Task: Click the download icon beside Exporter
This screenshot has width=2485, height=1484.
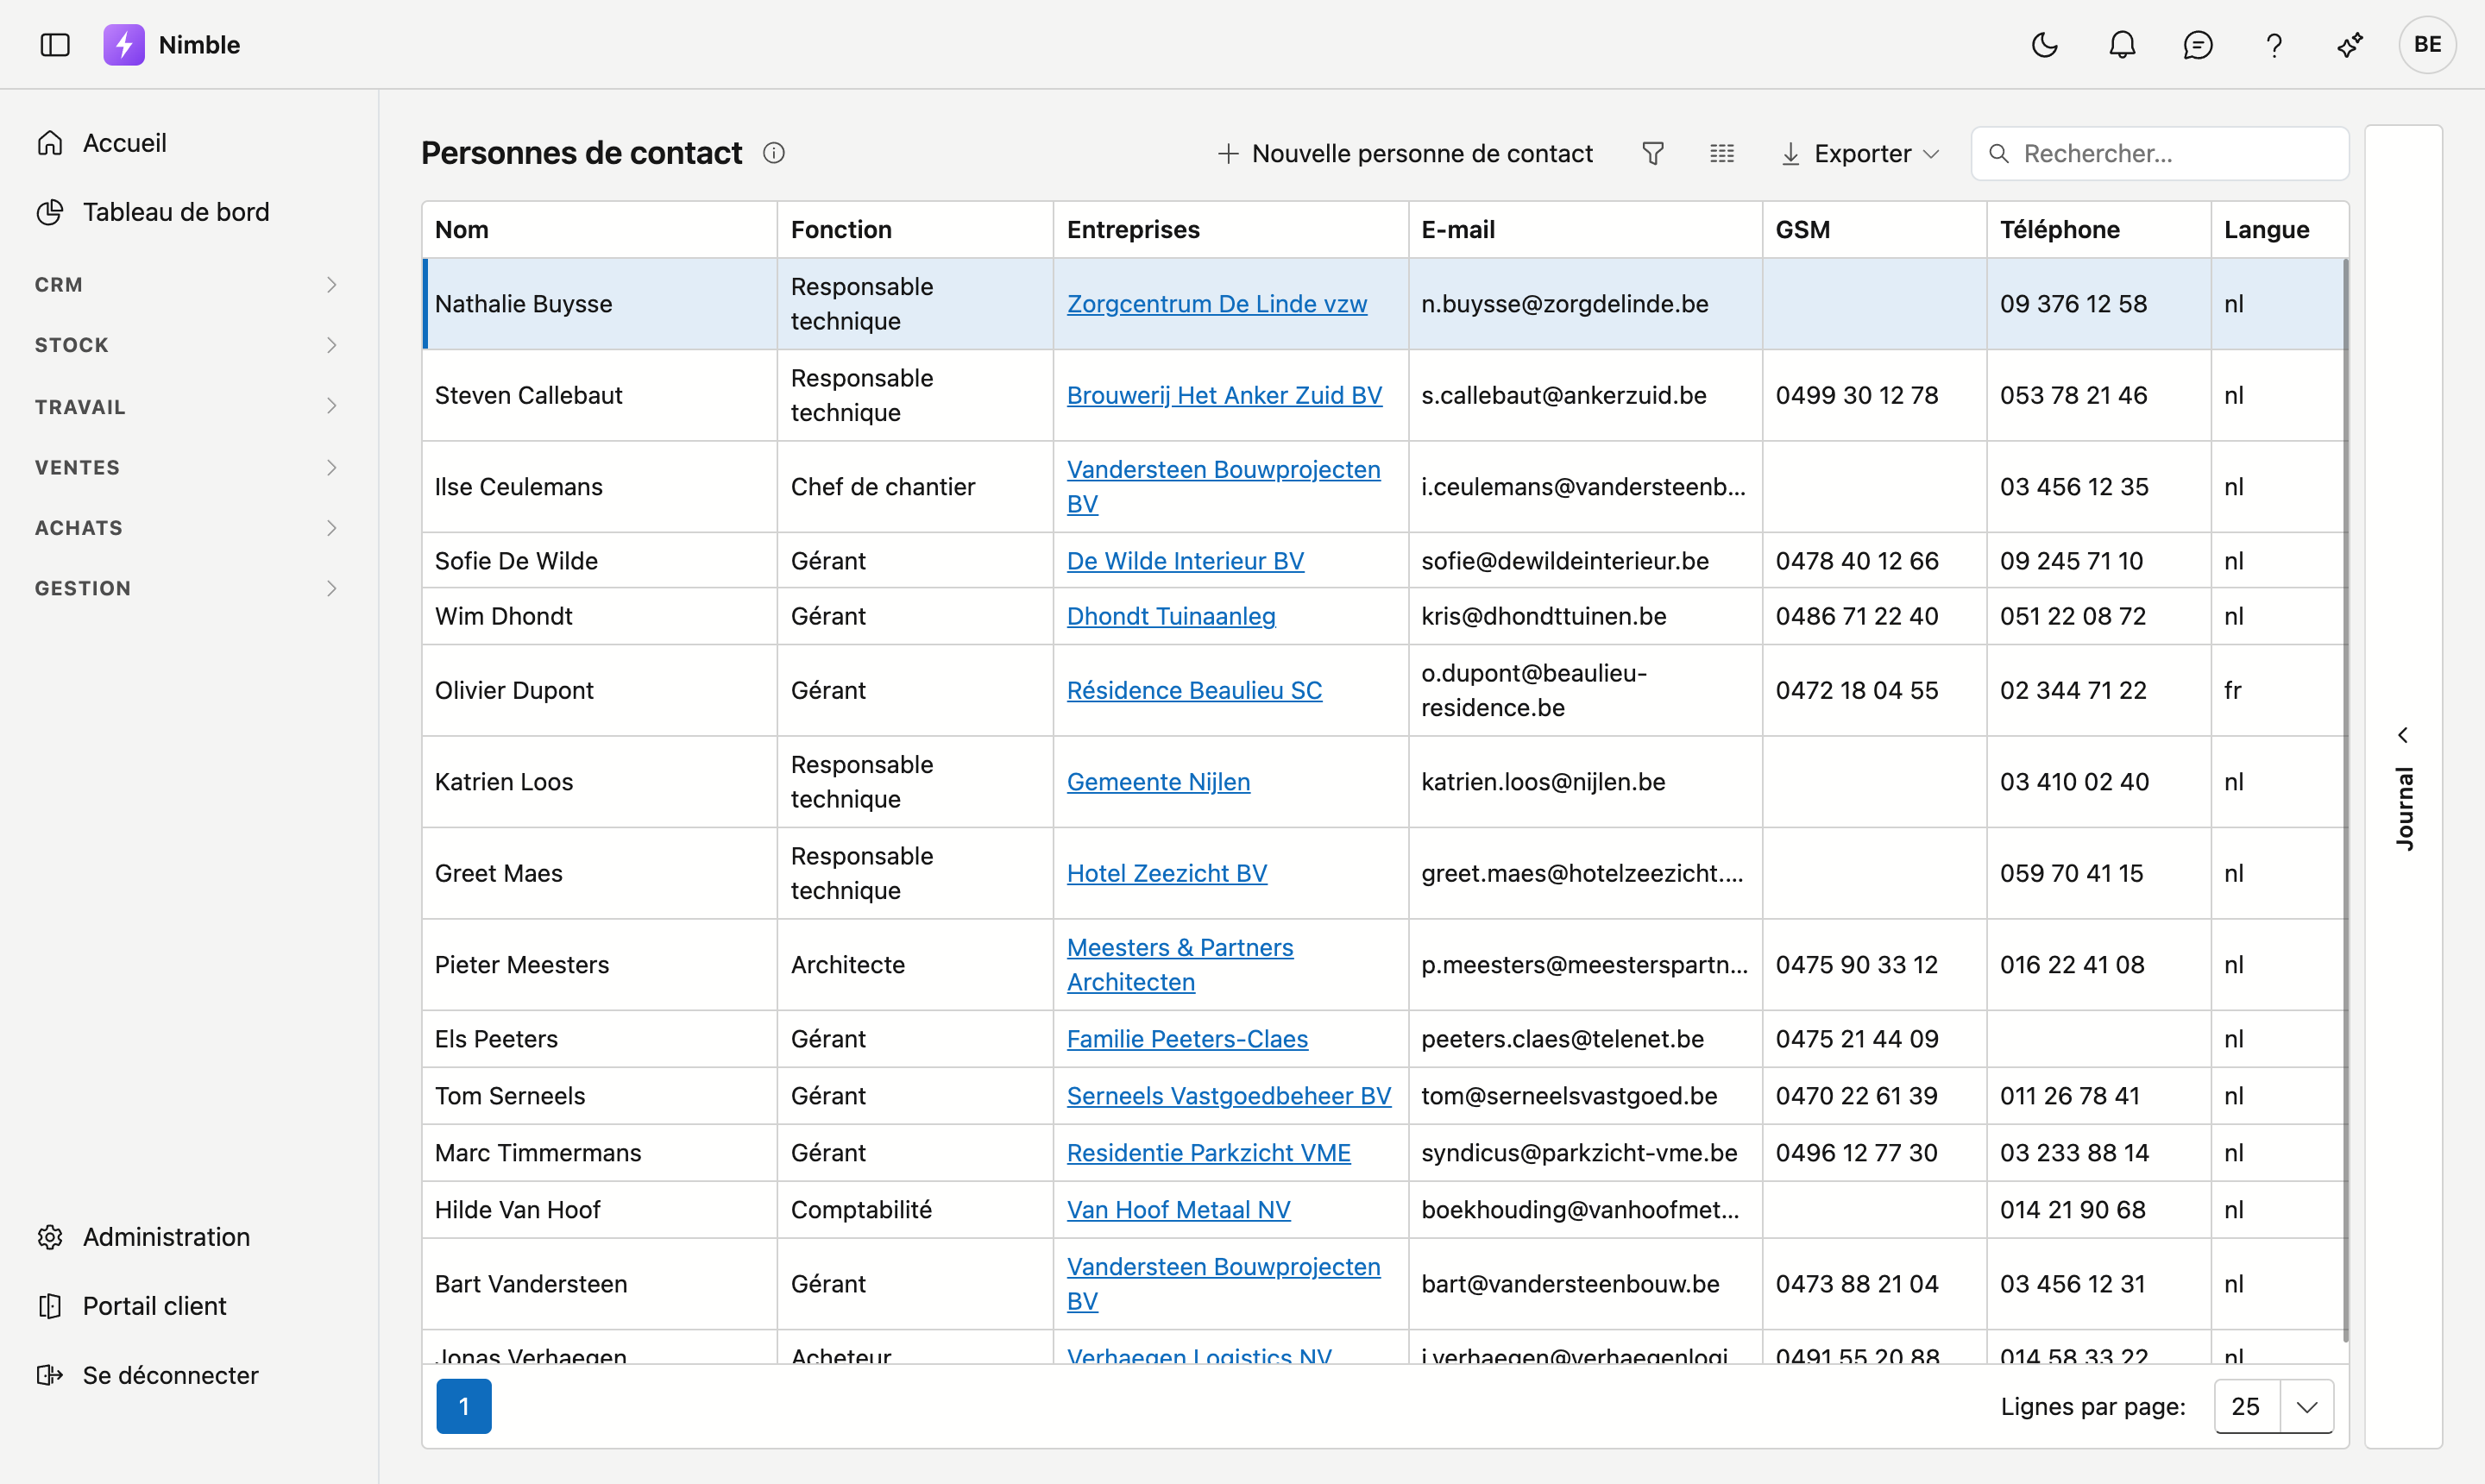Action: [x=1791, y=153]
